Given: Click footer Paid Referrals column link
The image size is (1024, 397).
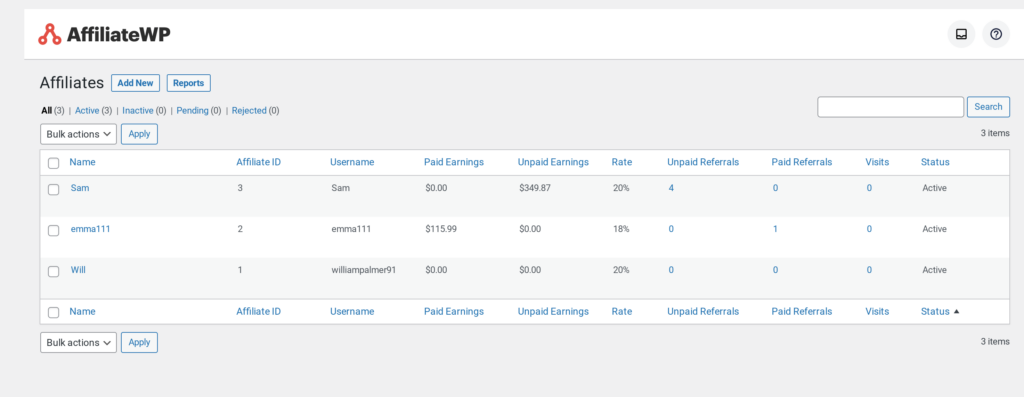Looking at the screenshot, I should (x=801, y=311).
